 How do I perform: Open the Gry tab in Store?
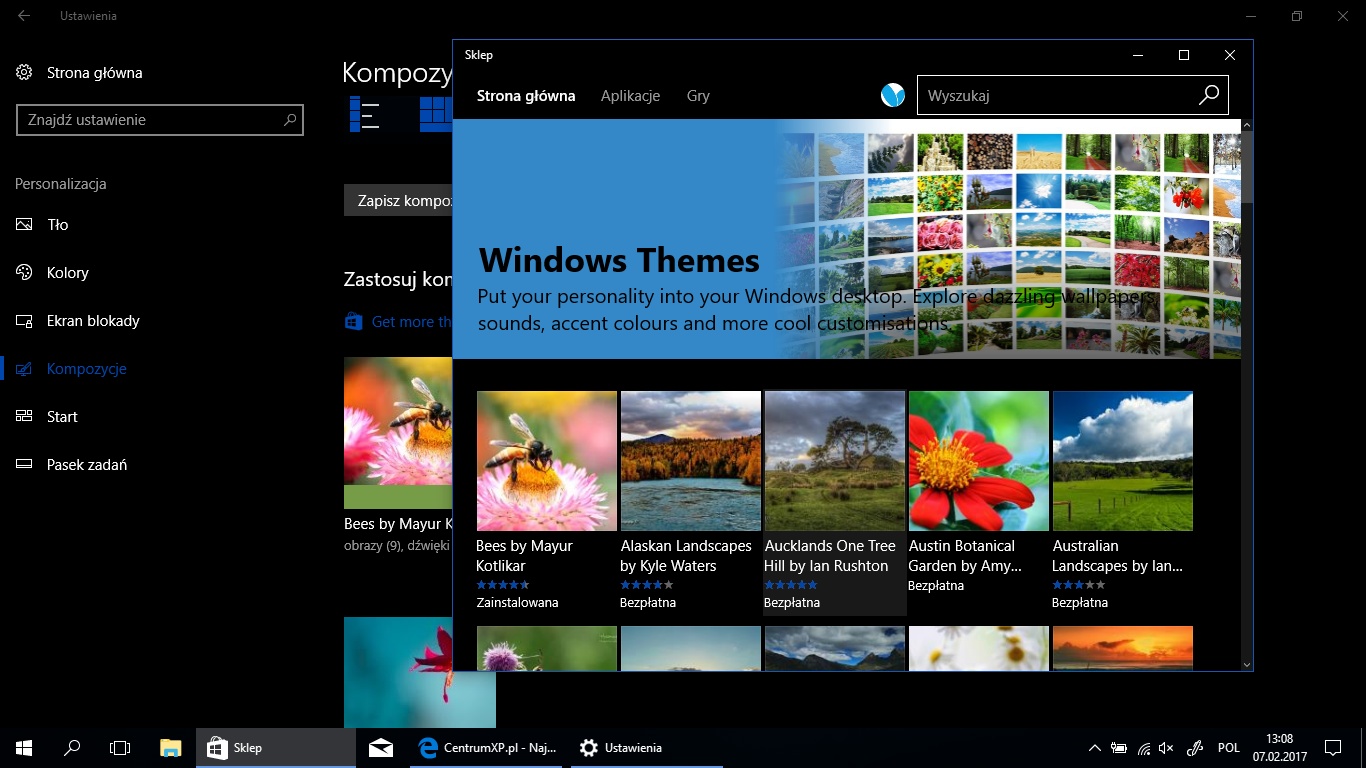click(x=698, y=96)
